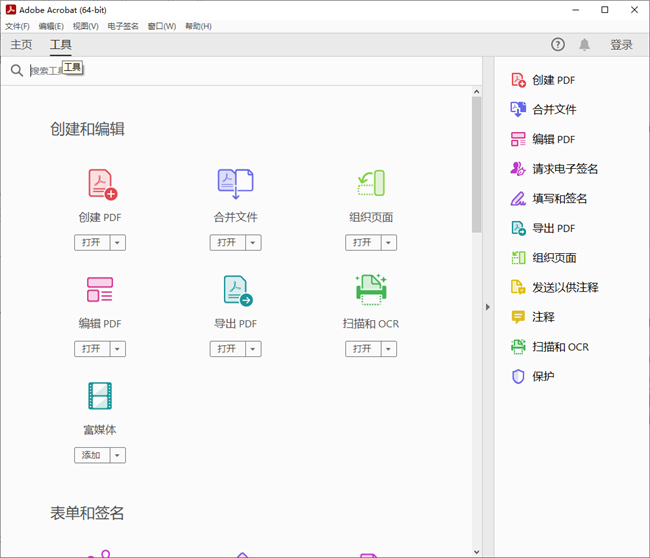Click 打开 button under 扫描和 OCR

click(x=363, y=349)
